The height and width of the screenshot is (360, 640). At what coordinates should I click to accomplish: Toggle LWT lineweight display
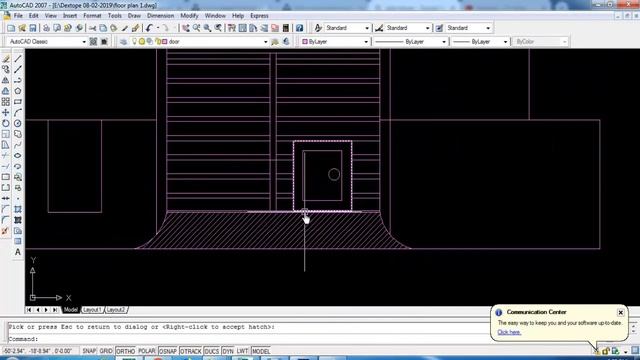(242, 351)
